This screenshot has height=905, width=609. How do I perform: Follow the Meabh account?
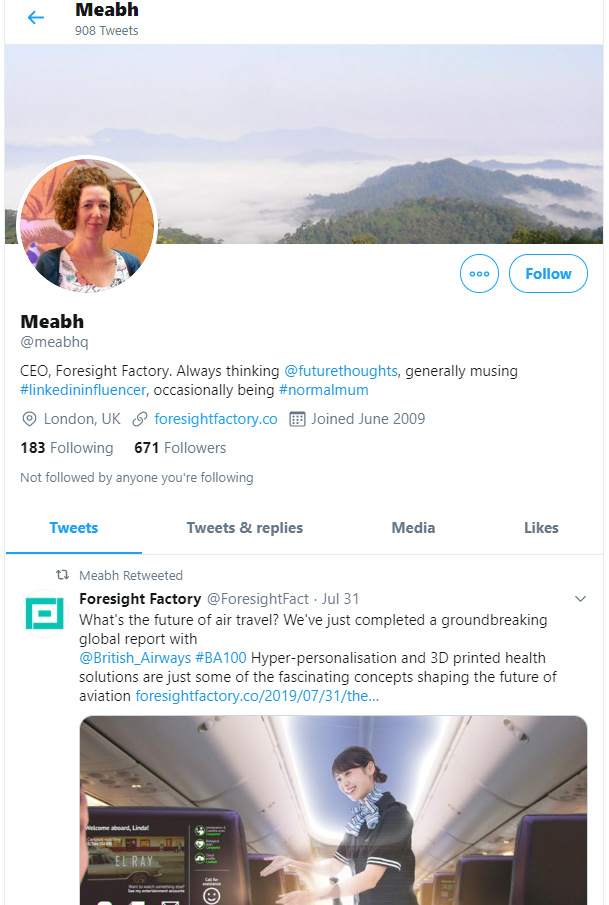(x=548, y=274)
